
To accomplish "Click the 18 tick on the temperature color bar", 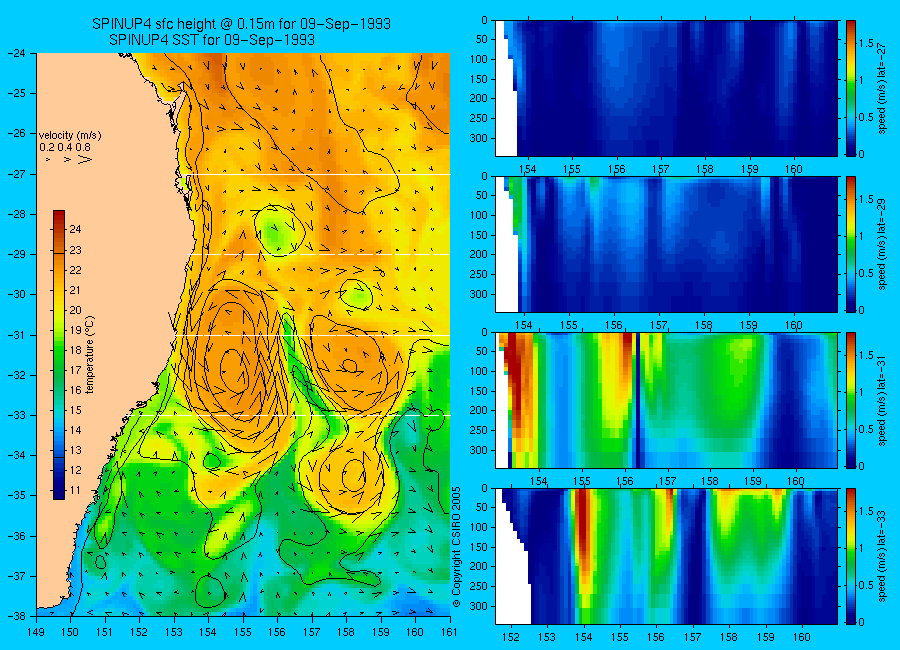I will click(x=75, y=350).
